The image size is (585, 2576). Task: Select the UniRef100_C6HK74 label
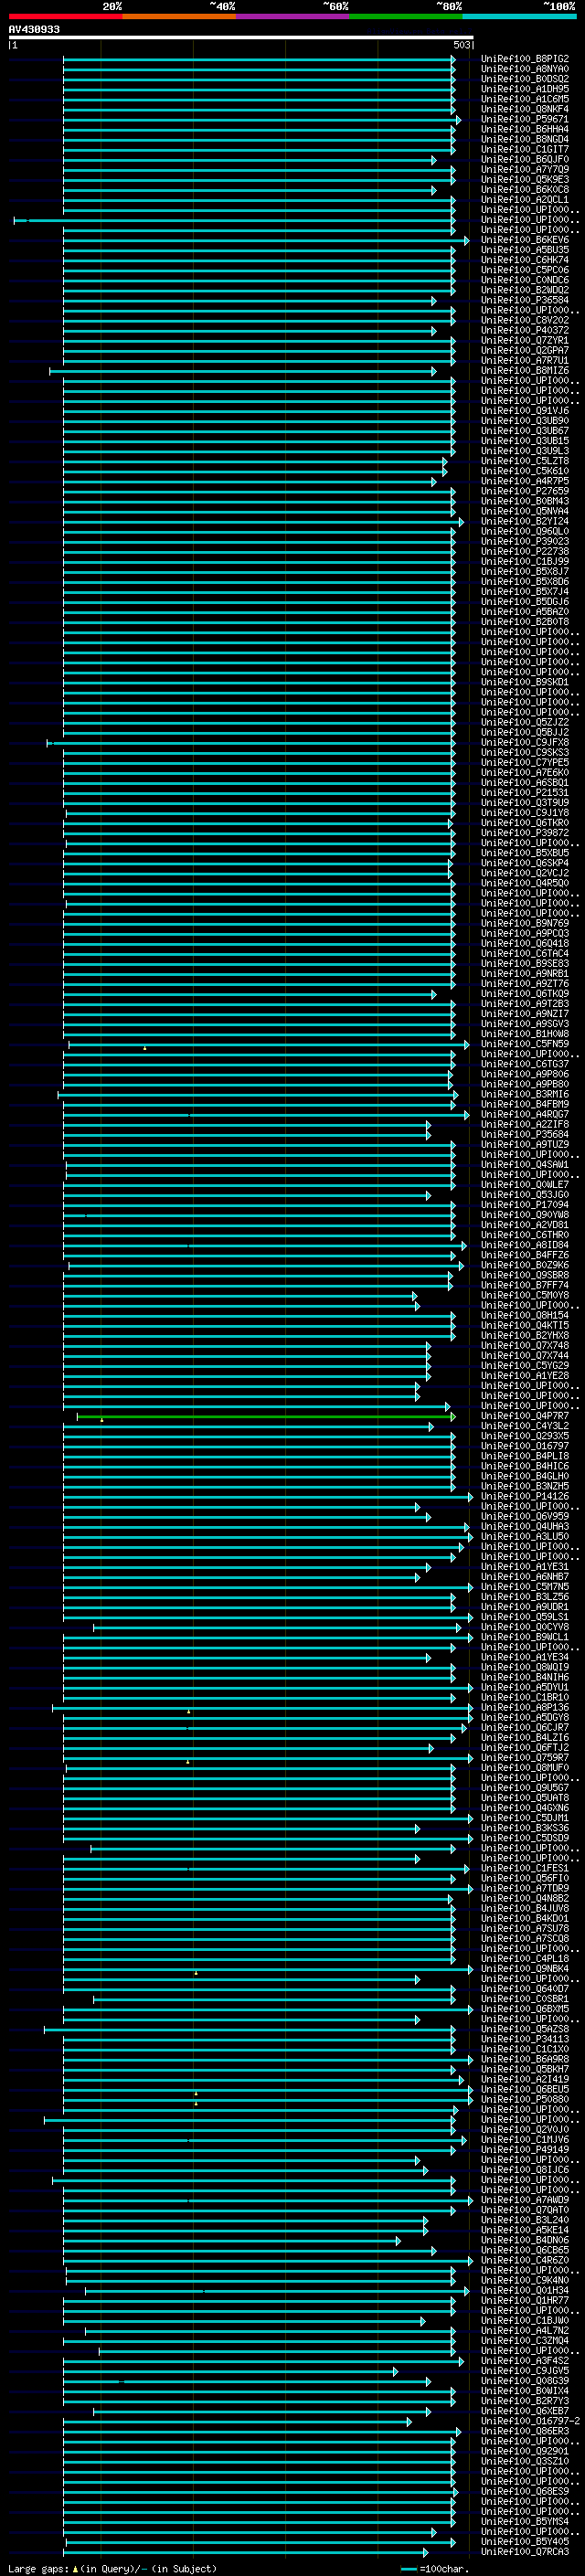tap(524, 260)
